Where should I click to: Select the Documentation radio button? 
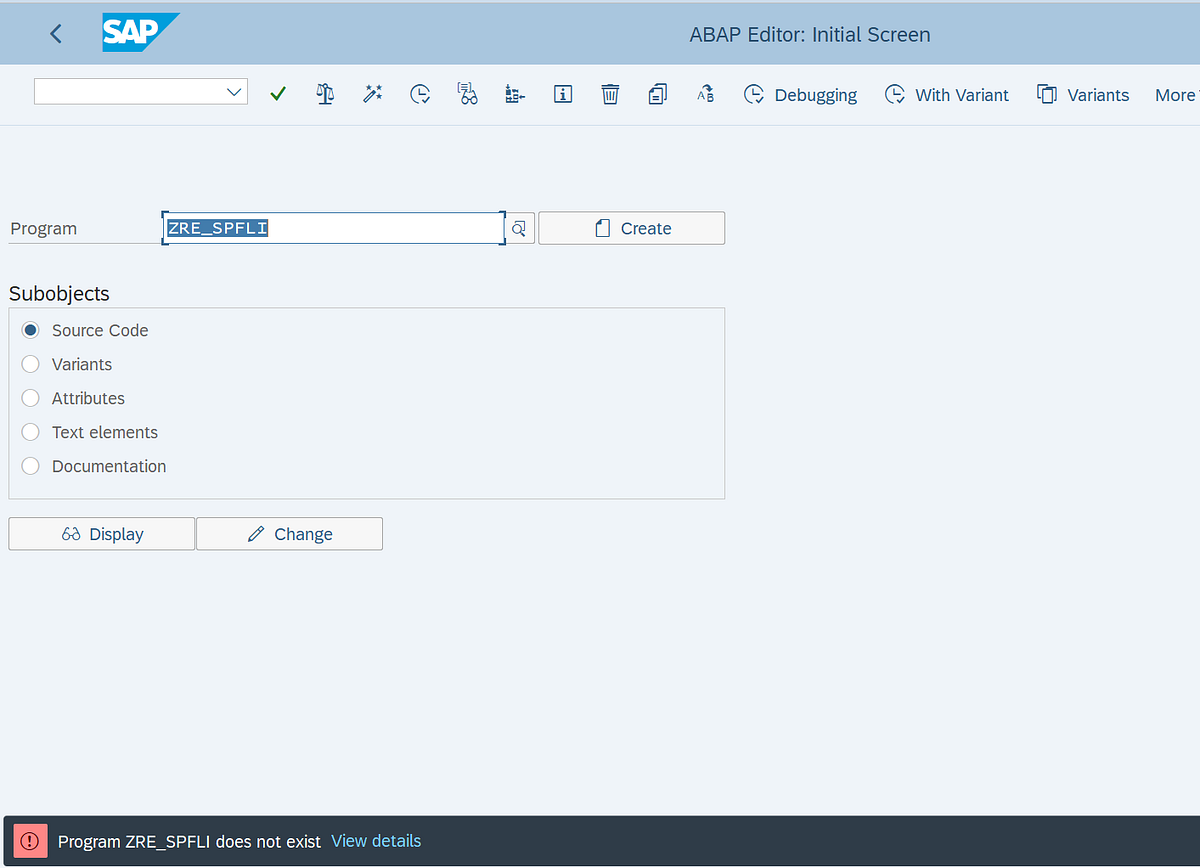coord(30,466)
